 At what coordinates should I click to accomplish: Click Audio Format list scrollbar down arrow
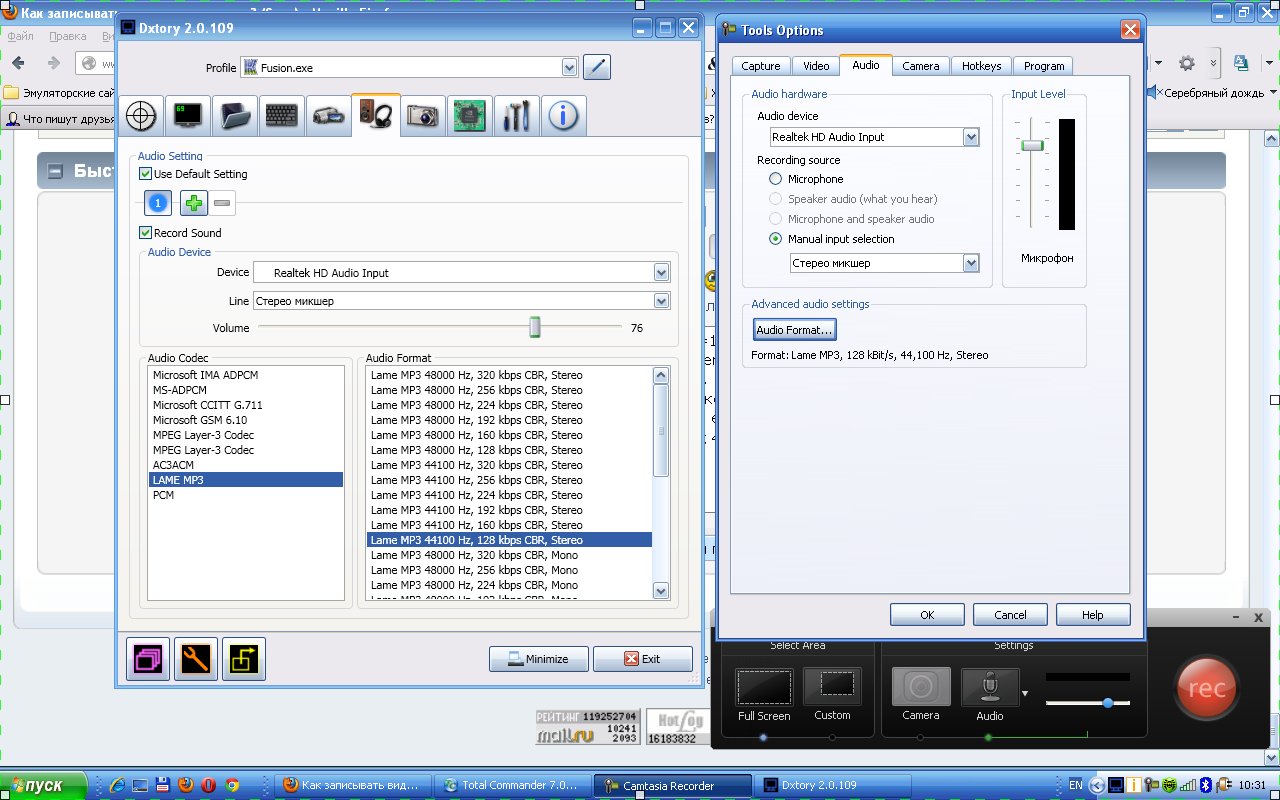click(661, 591)
